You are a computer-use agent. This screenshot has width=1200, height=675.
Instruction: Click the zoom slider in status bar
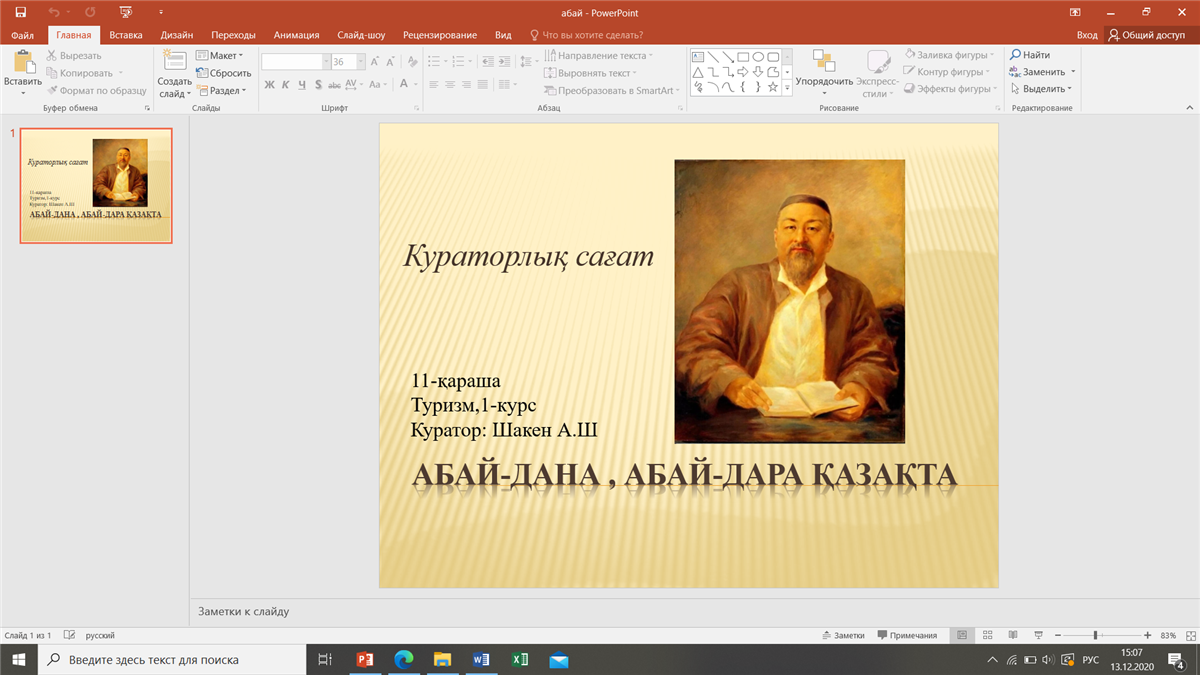click(x=1096, y=635)
